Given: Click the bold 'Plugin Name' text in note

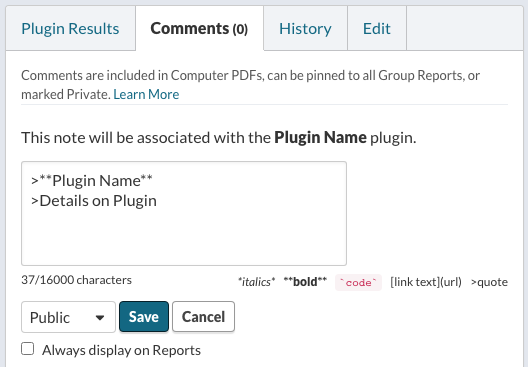Looking at the screenshot, I should pos(320,138).
